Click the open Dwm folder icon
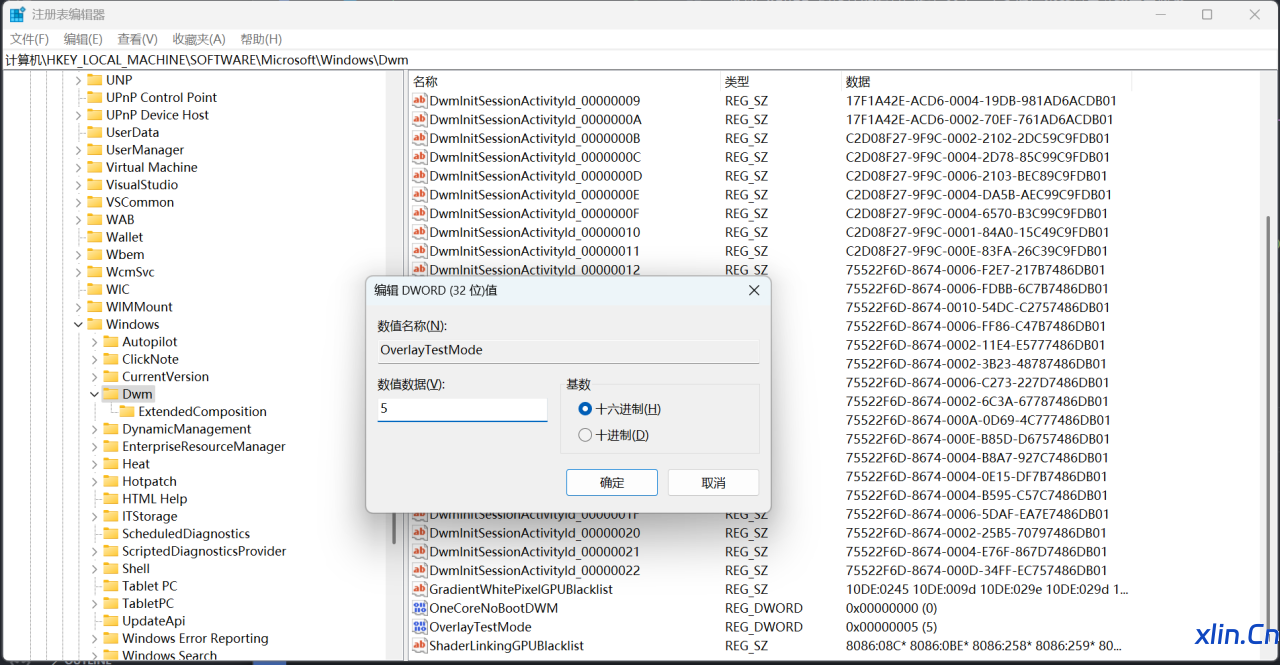This screenshot has height=665, width=1280. (x=111, y=394)
